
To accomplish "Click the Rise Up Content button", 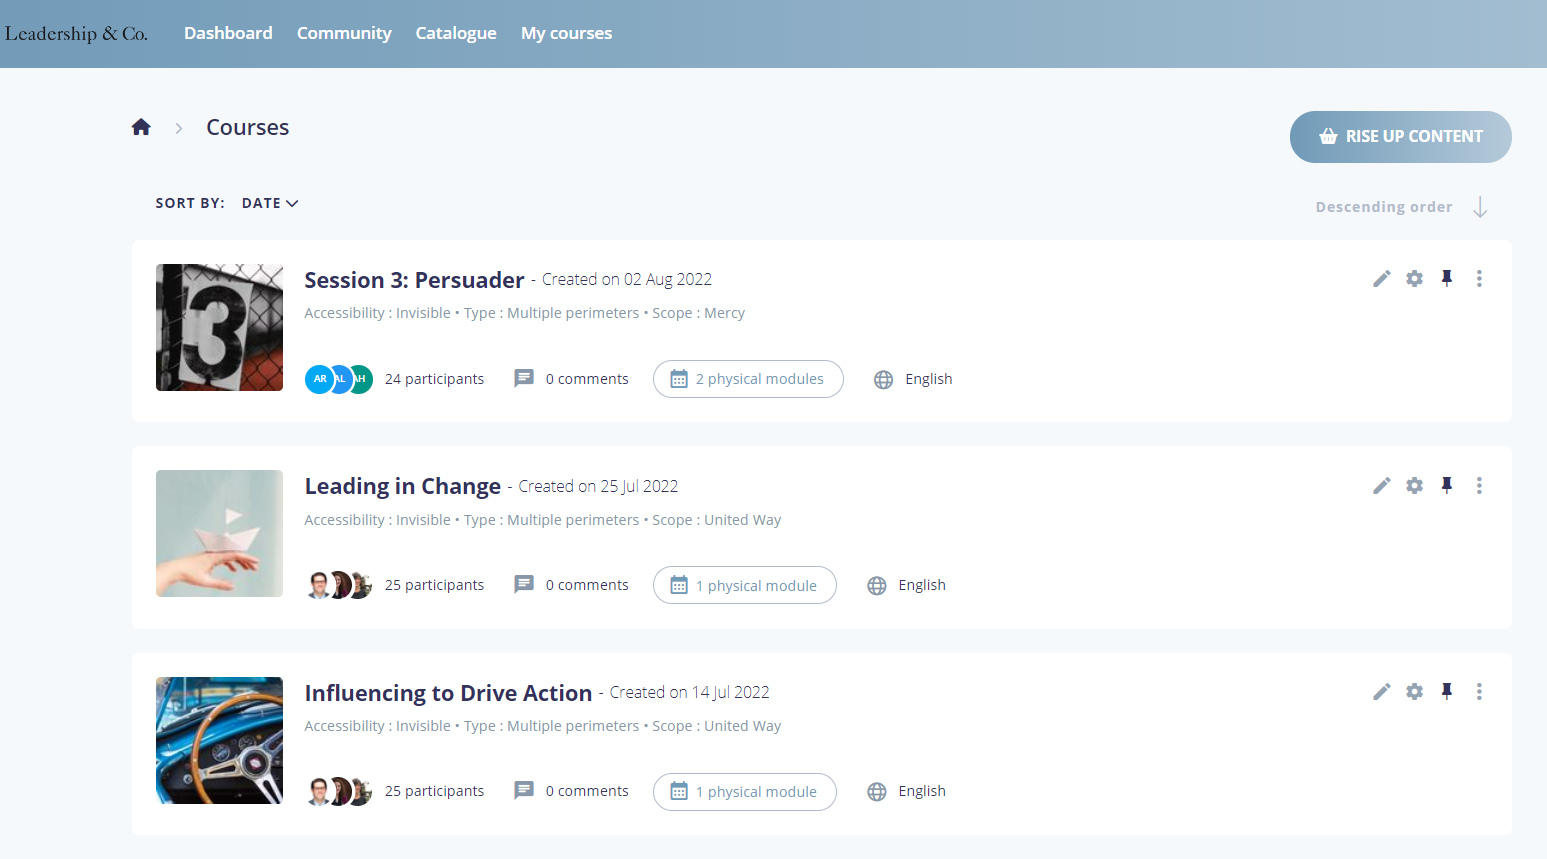I will point(1400,137).
